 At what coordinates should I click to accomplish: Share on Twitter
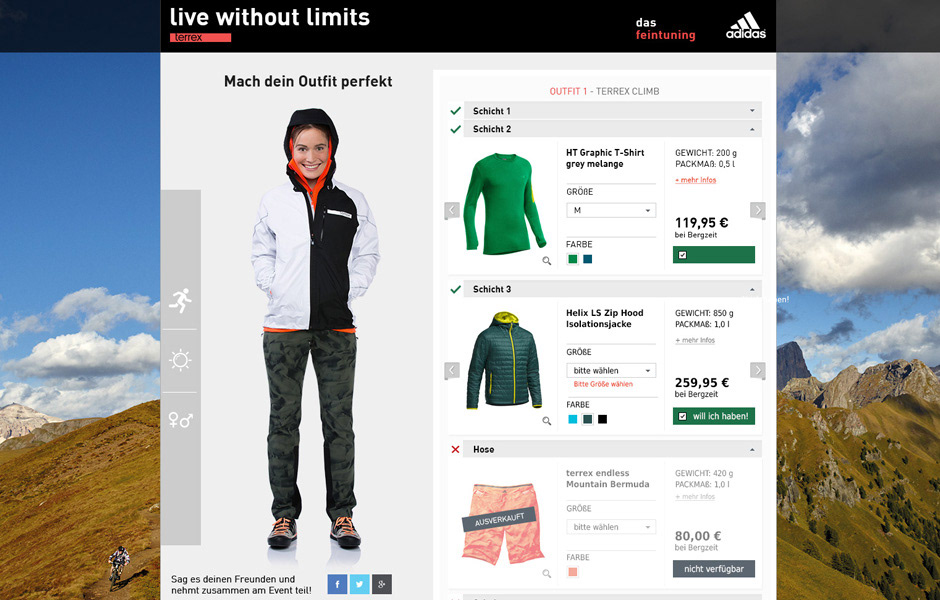point(359,584)
